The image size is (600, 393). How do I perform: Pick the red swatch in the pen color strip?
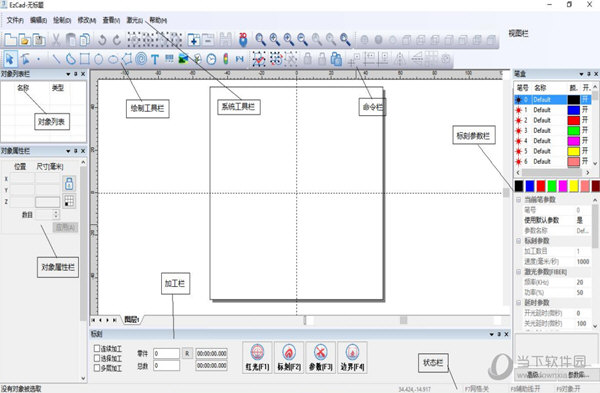[x=541, y=186]
